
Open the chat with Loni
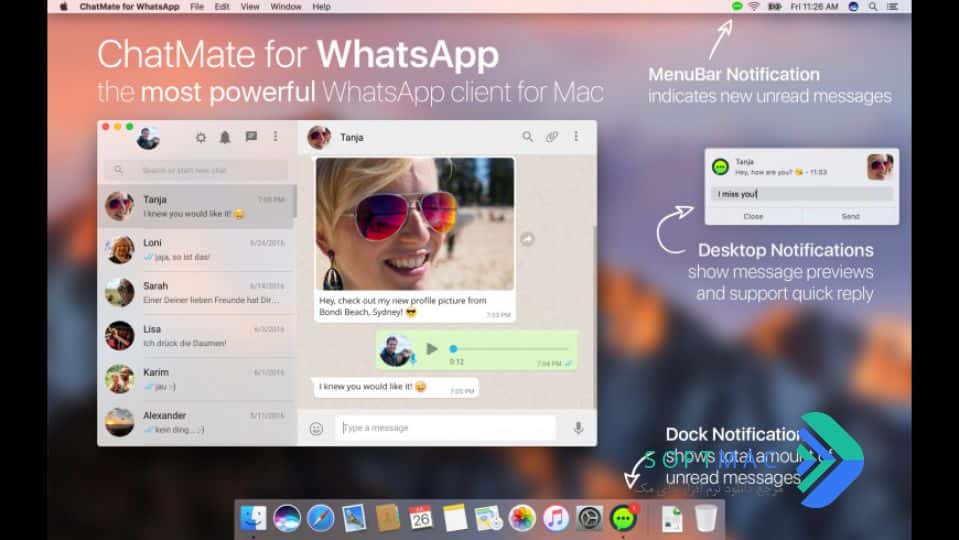pyautogui.click(x=196, y=250)
